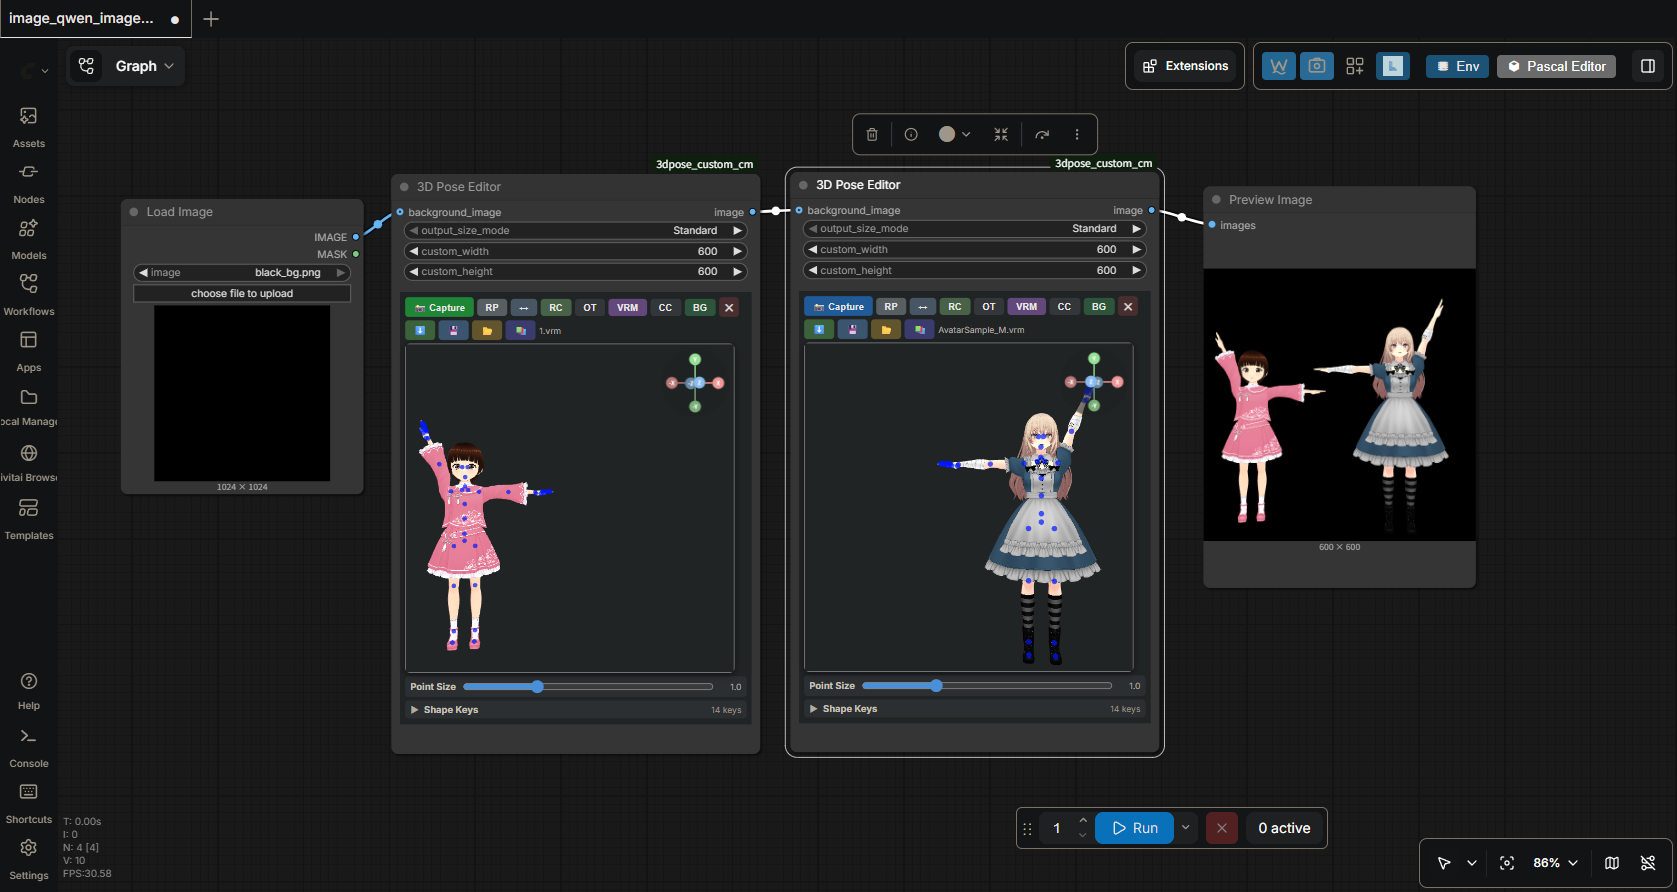Screen dimensions: 1677x892
Task: Toggle BG in left 3D Pose Editor
Action: [700, 308]
